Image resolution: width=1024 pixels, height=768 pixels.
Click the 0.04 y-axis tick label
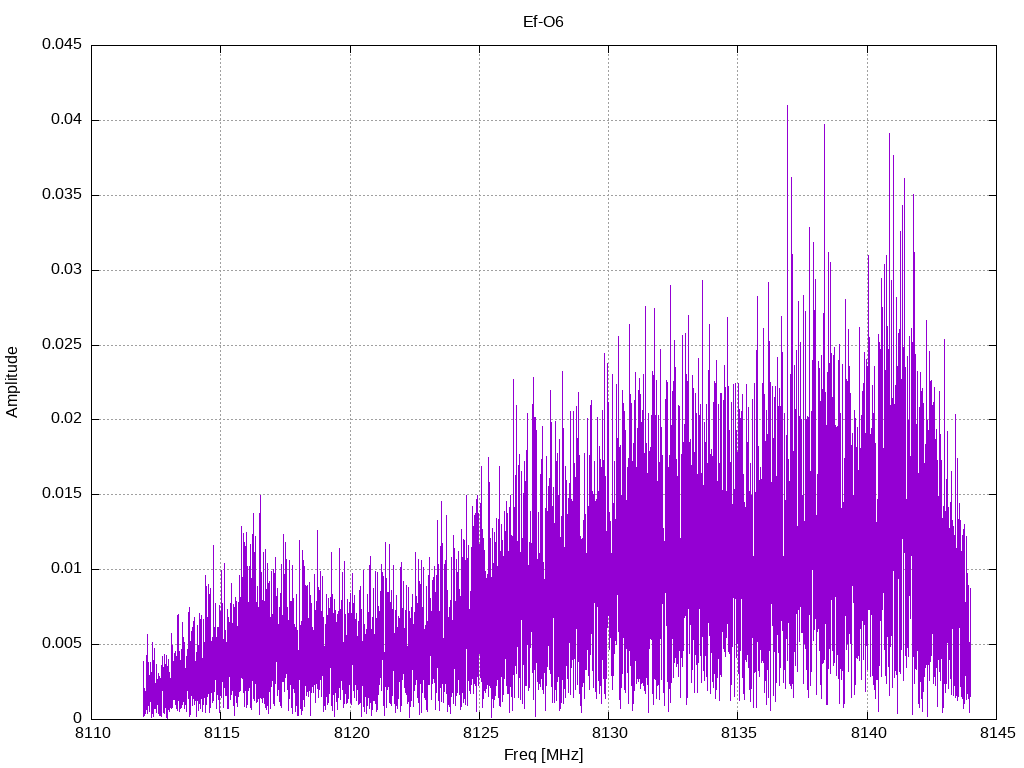(67, 120)
